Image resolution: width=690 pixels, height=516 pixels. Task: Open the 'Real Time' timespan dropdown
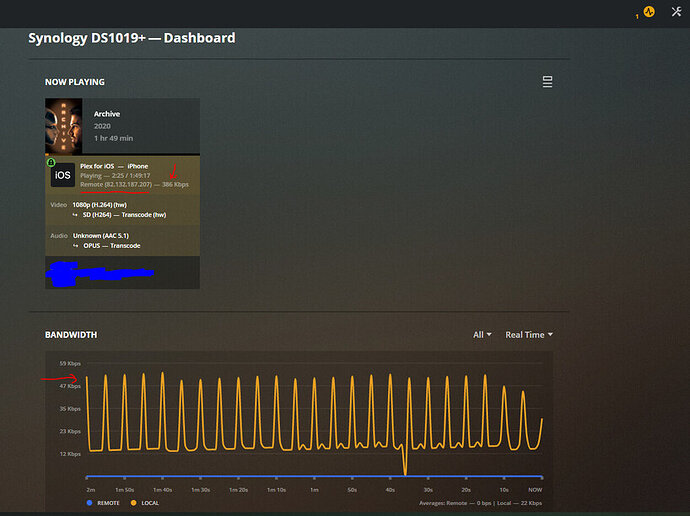pos(529,335)
